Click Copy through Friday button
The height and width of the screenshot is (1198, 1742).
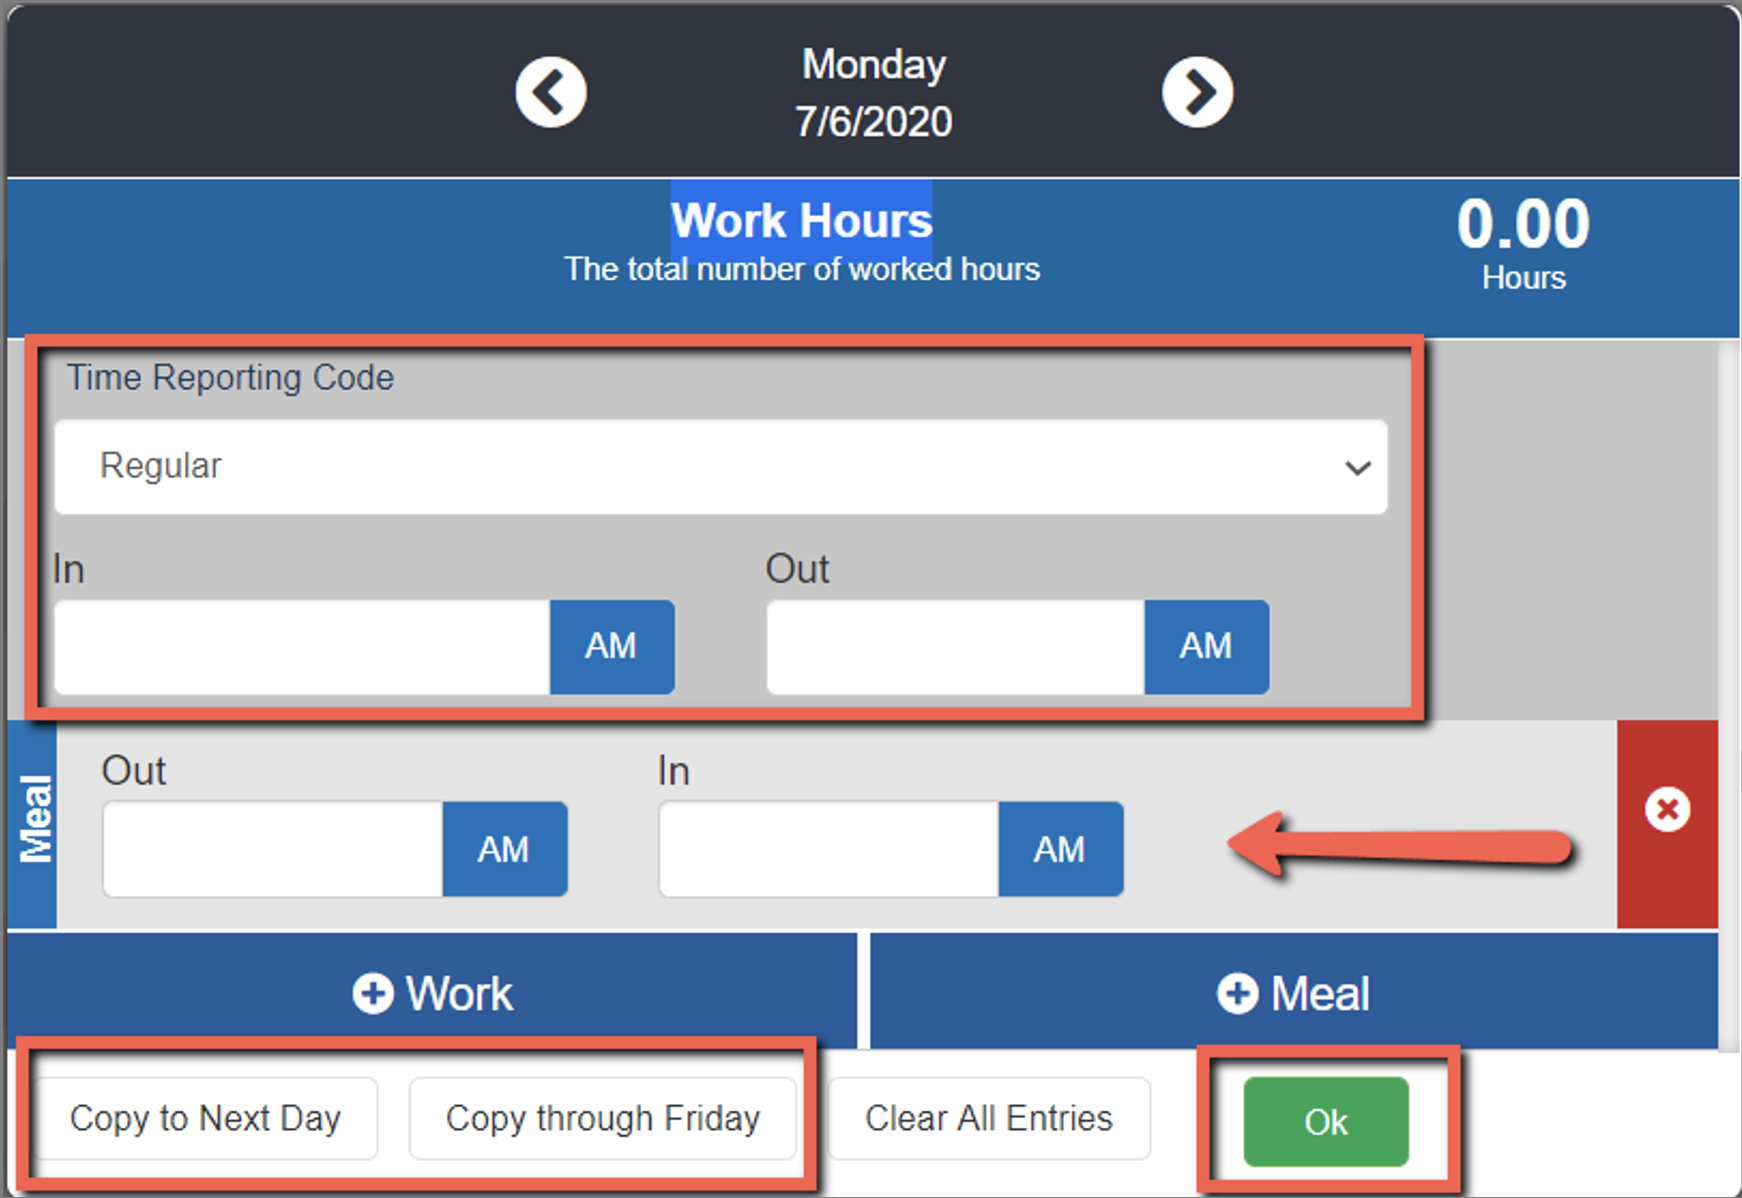(x=603, y=1118)
